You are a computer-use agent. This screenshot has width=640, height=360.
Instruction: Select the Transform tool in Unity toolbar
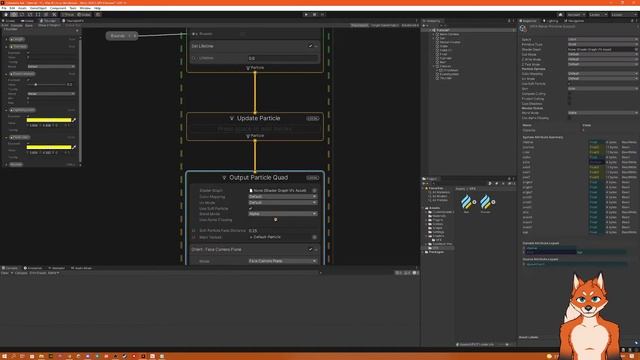tap(46, 14)
